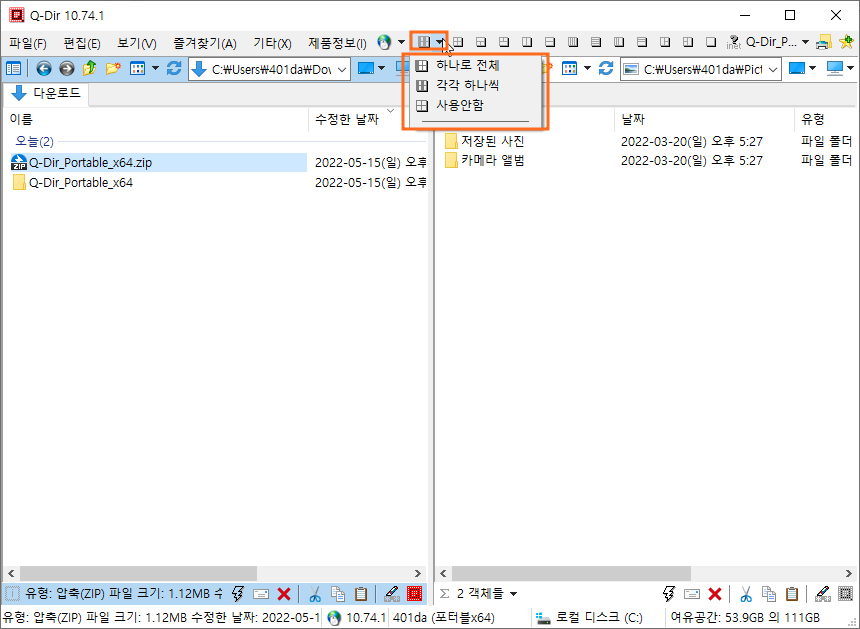Screen dimensions: 860x629
Task: Click the lightning bolt icon in left pane bottom bar
Action: click(237, 593)
